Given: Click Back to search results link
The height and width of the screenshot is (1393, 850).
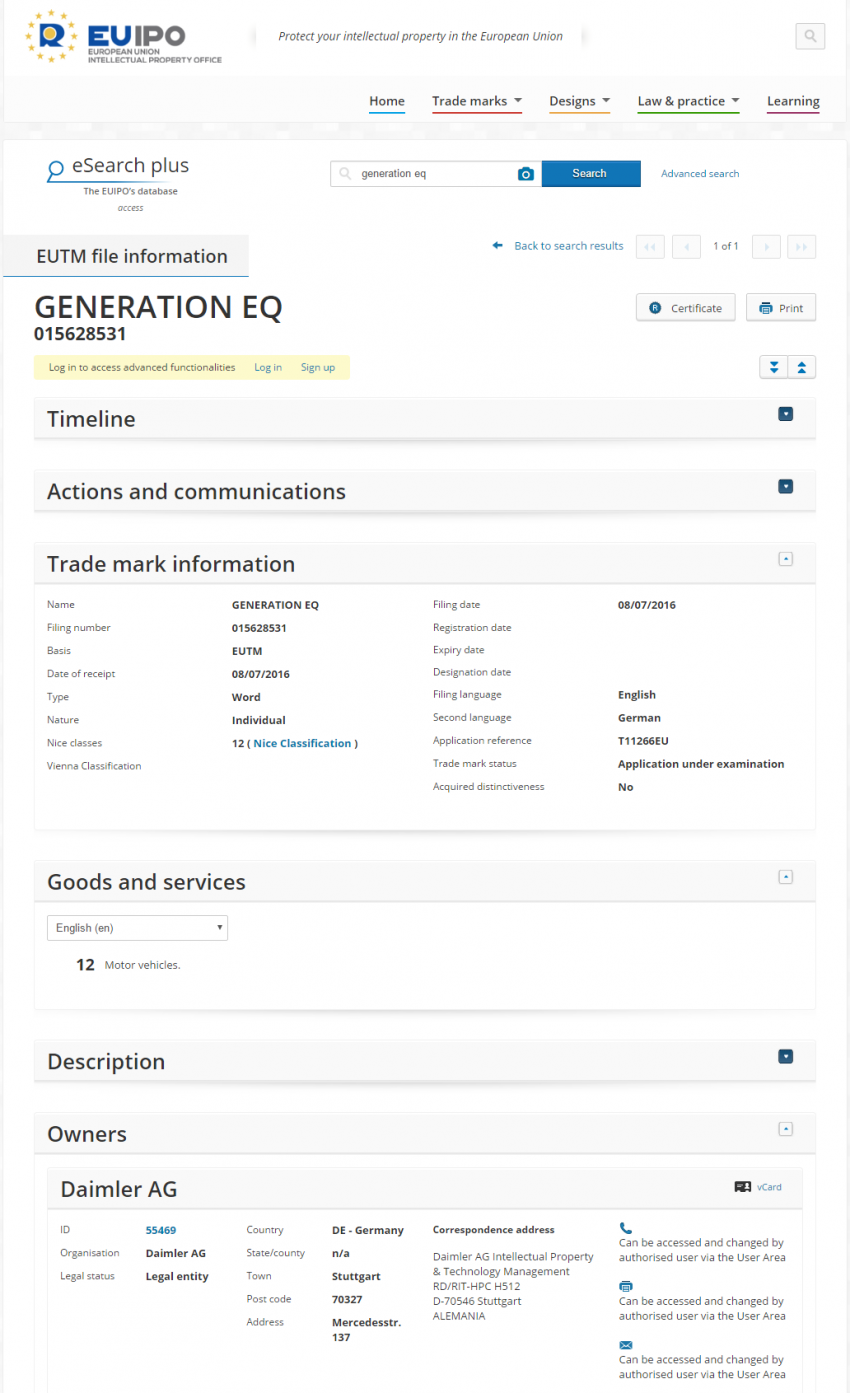Looking at the screenshot, I should coord(569,246).
